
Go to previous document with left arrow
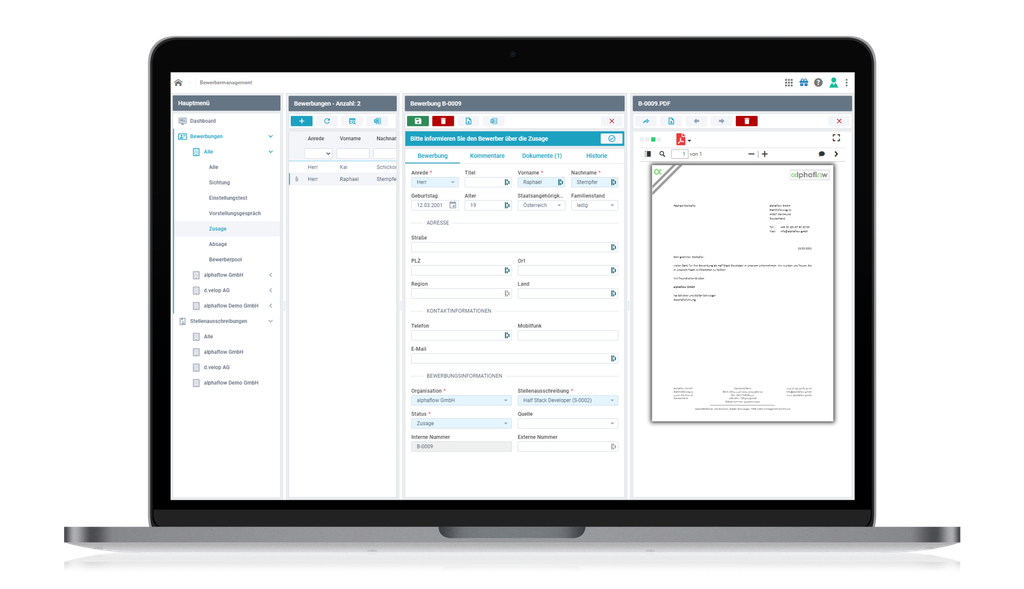point(696,121)
